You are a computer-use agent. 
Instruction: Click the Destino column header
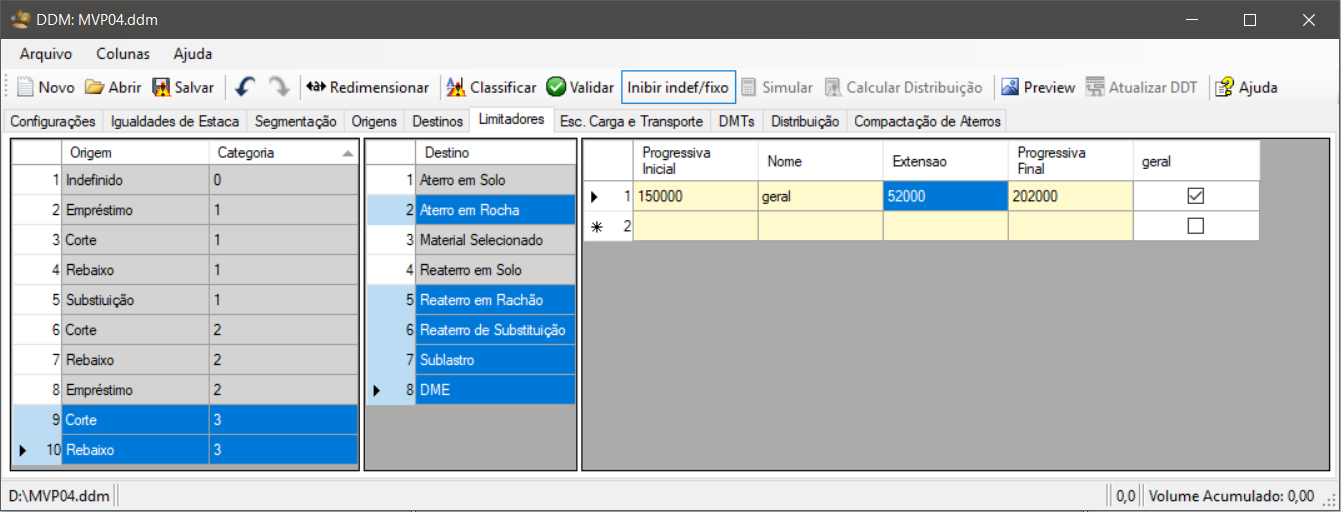click(x=495, y=153)
